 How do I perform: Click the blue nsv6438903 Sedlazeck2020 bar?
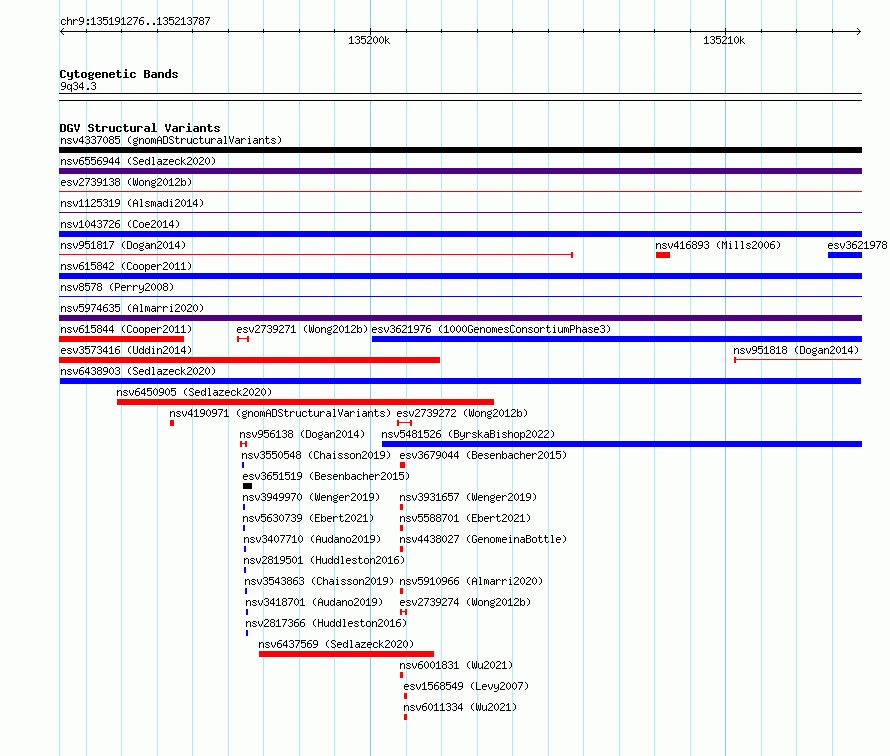pos(460,381)
